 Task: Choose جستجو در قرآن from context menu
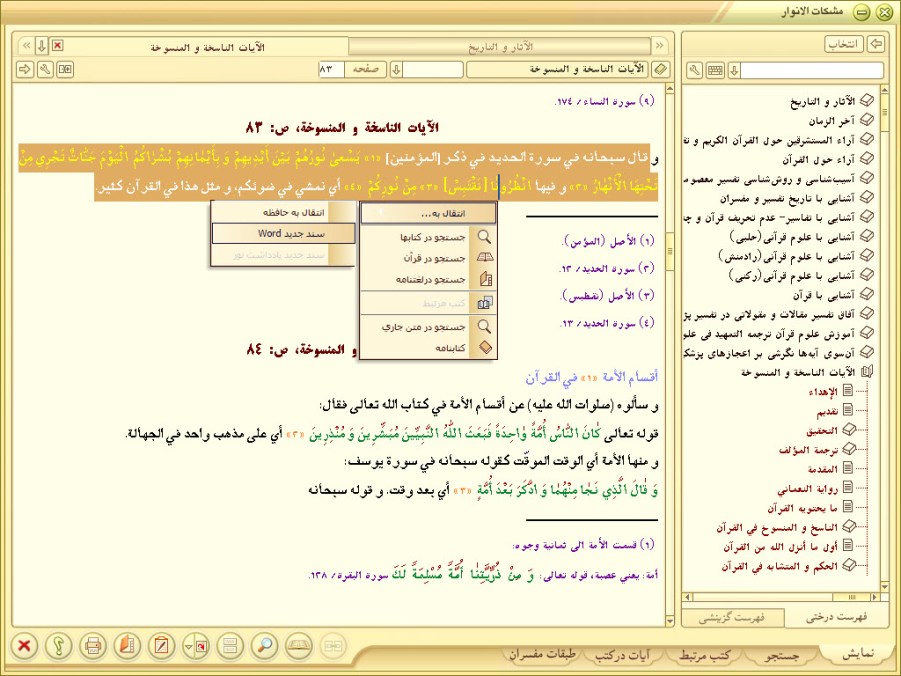(429, 258)
